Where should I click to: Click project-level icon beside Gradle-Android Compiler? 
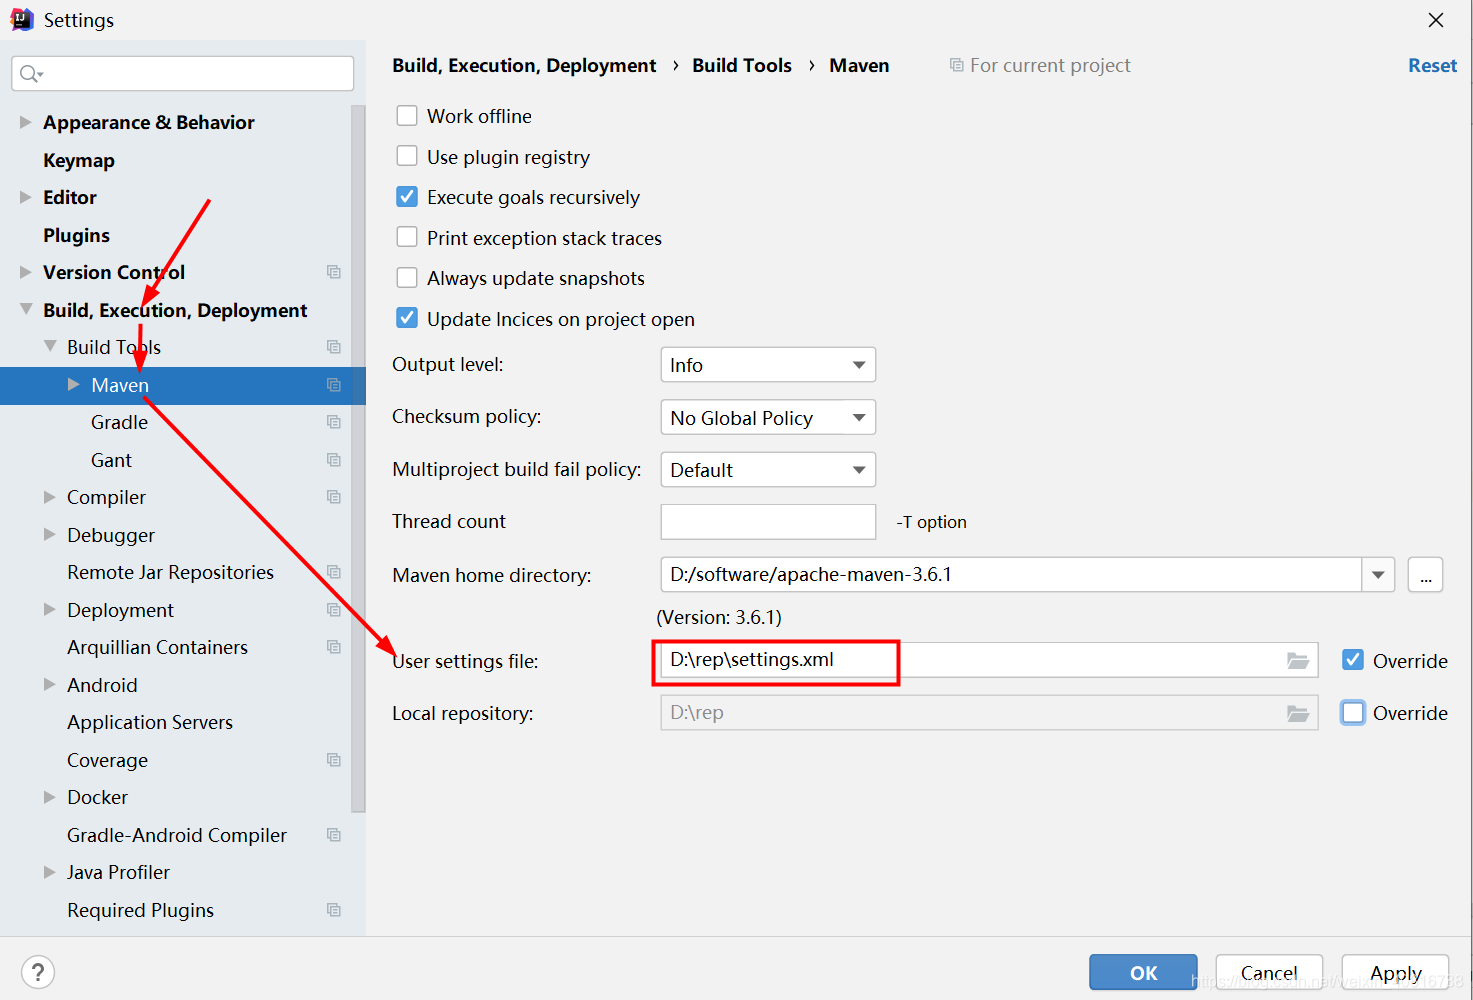(x=334, y=835)
